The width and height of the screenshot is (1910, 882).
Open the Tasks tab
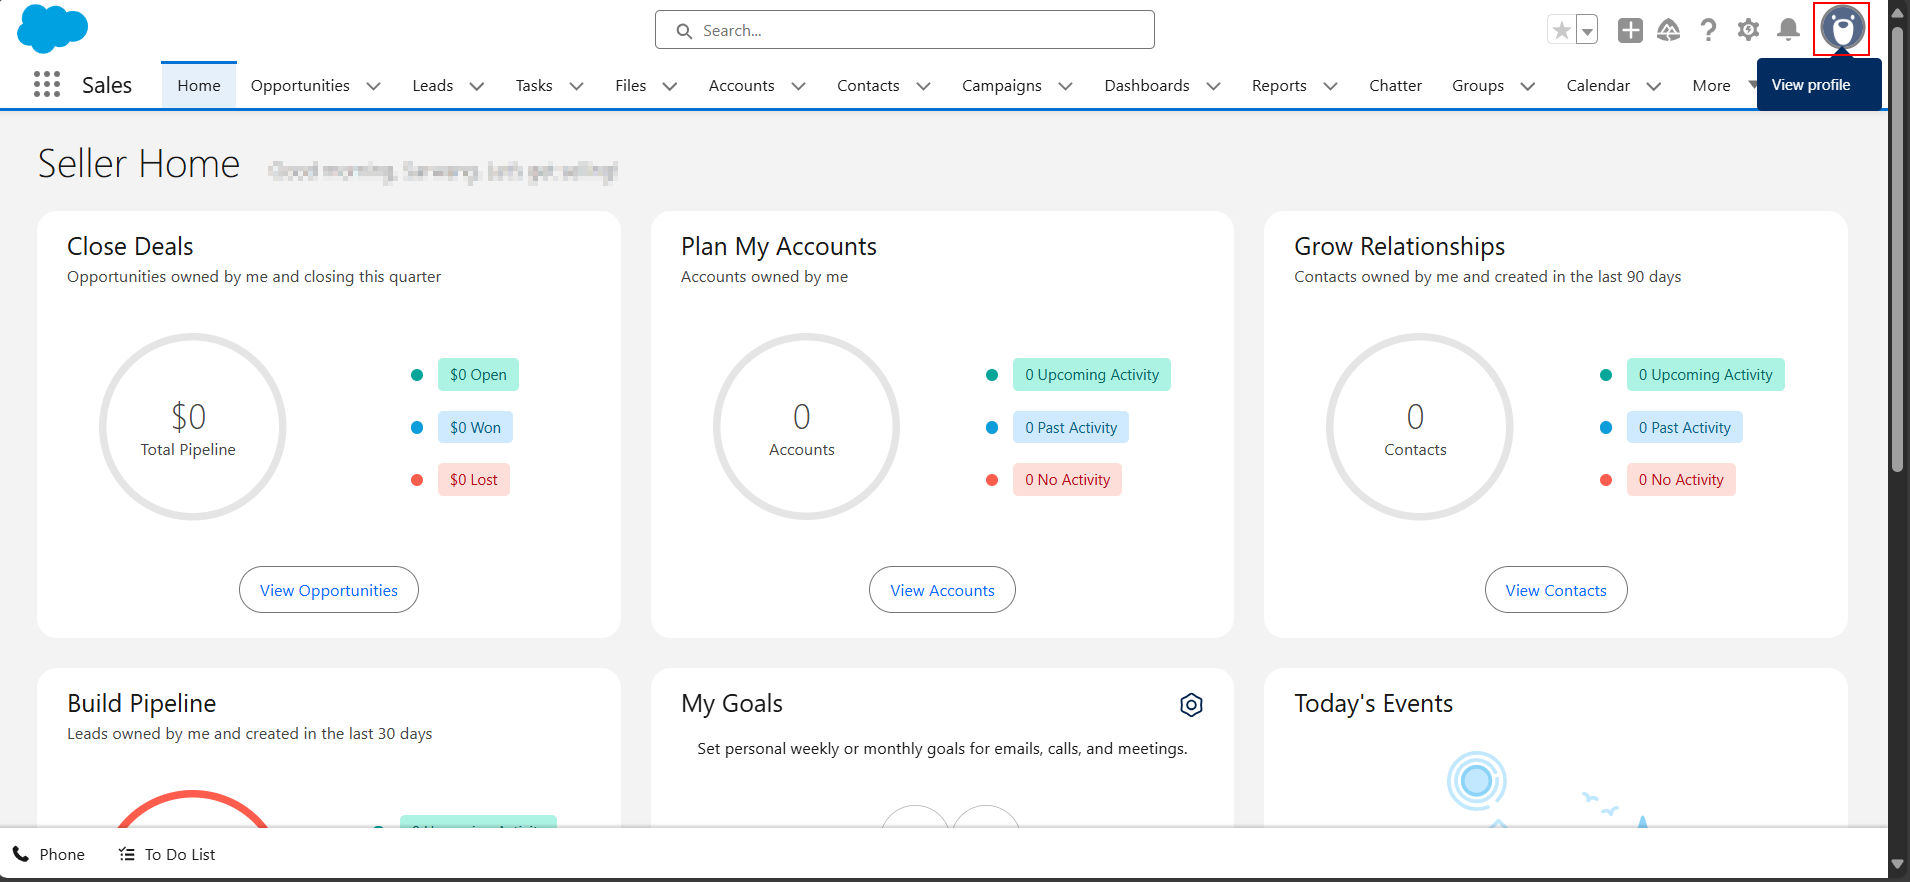534,85
